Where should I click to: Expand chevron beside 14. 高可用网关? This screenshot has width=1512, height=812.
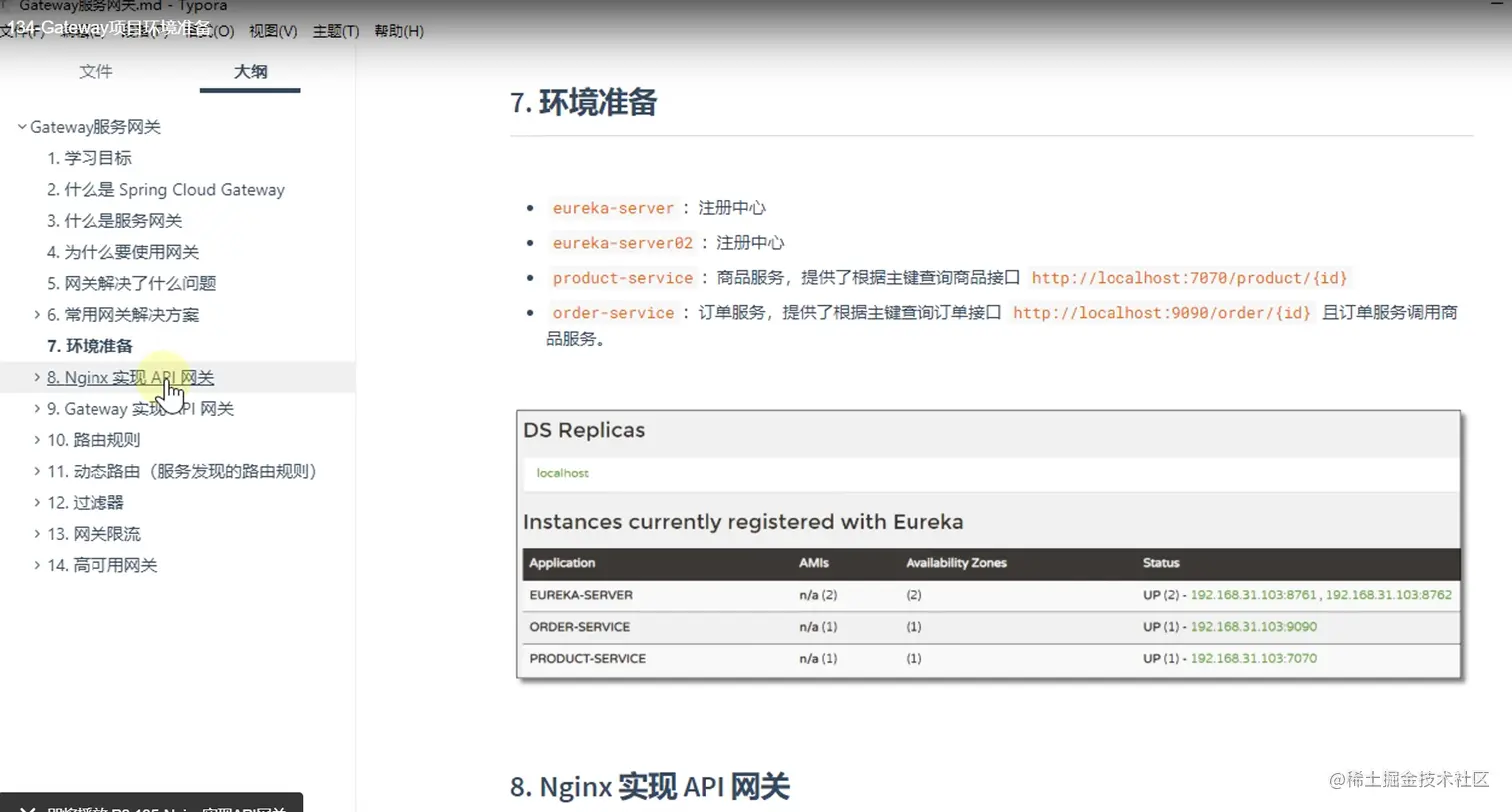pyautogui.click(x=38, y=565)
